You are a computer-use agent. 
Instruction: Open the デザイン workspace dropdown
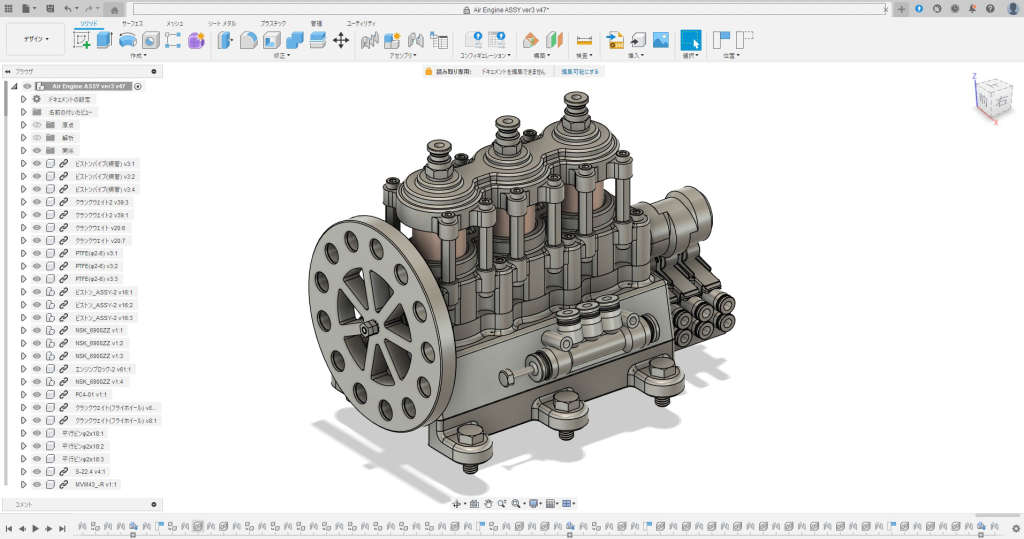pyautogui.click(x=36, y=40)
